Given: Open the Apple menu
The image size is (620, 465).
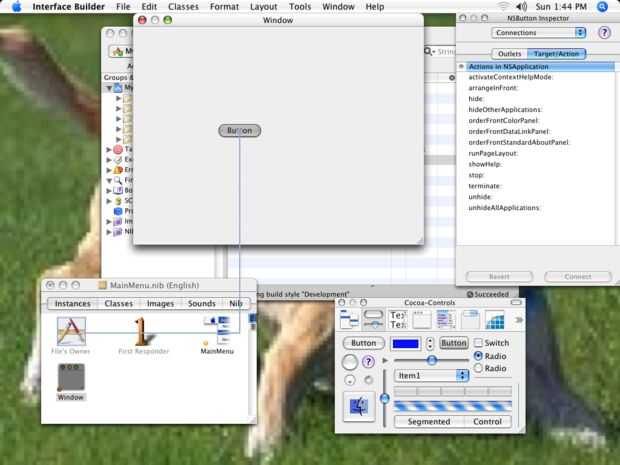Looking at the screenshot, I should point(17,7).
